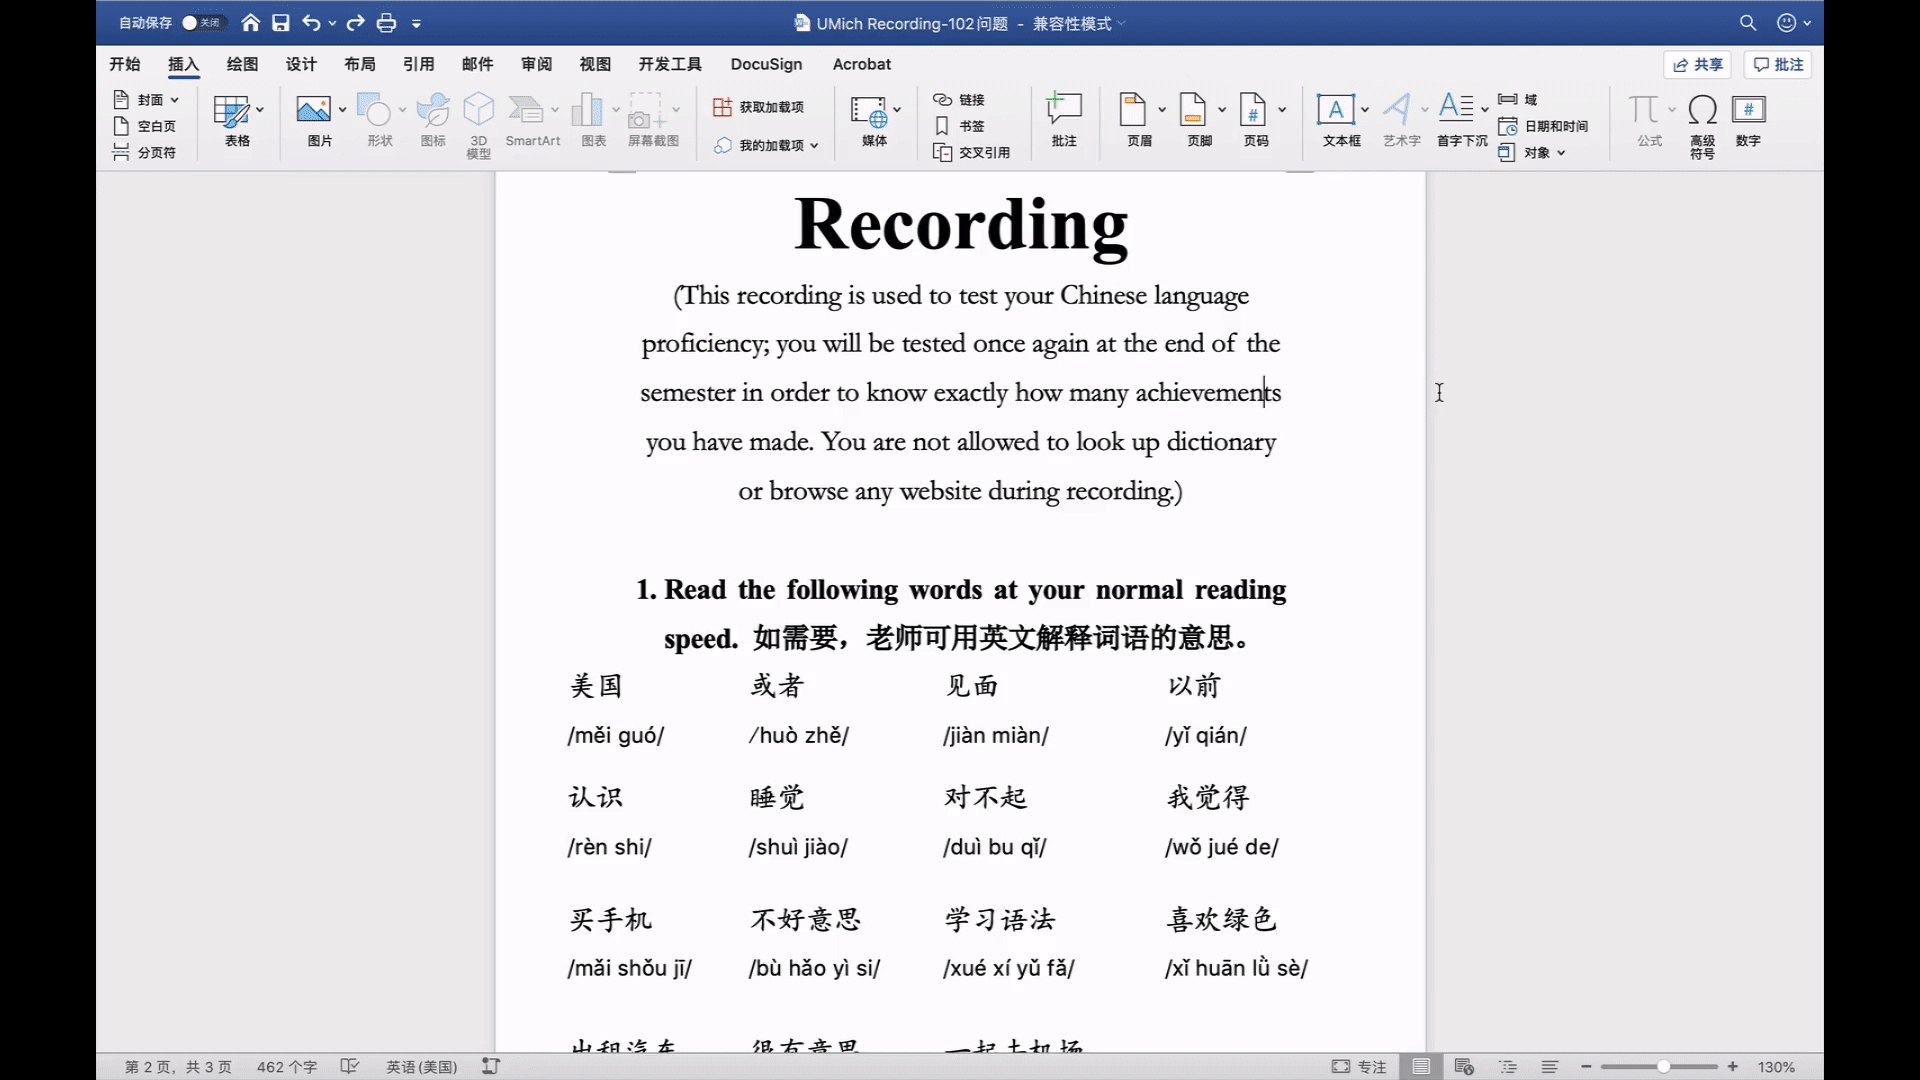1920x1080 pixels.
Task: Expand the Object (对象) dropdown
Action: (1560, 153)
